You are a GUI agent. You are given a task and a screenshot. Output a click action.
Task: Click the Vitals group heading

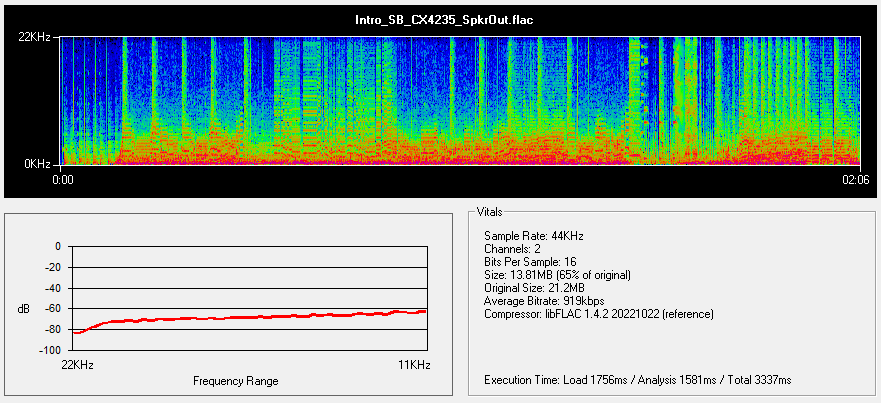point(491,212)
